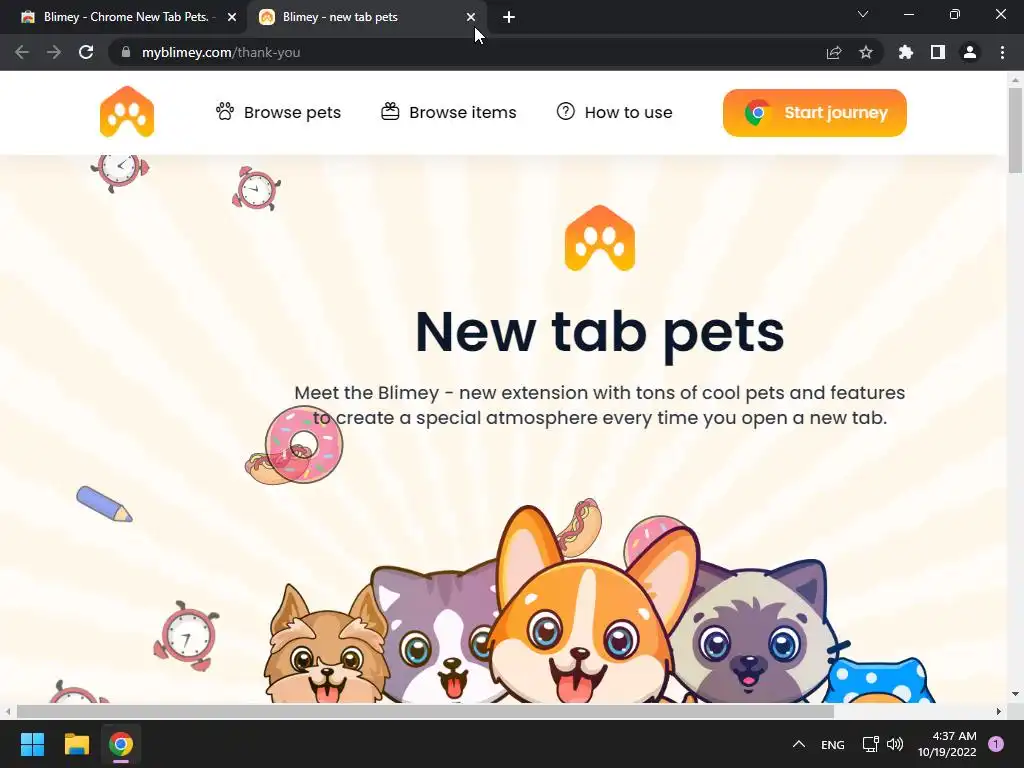Go back to the previous page

point(22,52)
